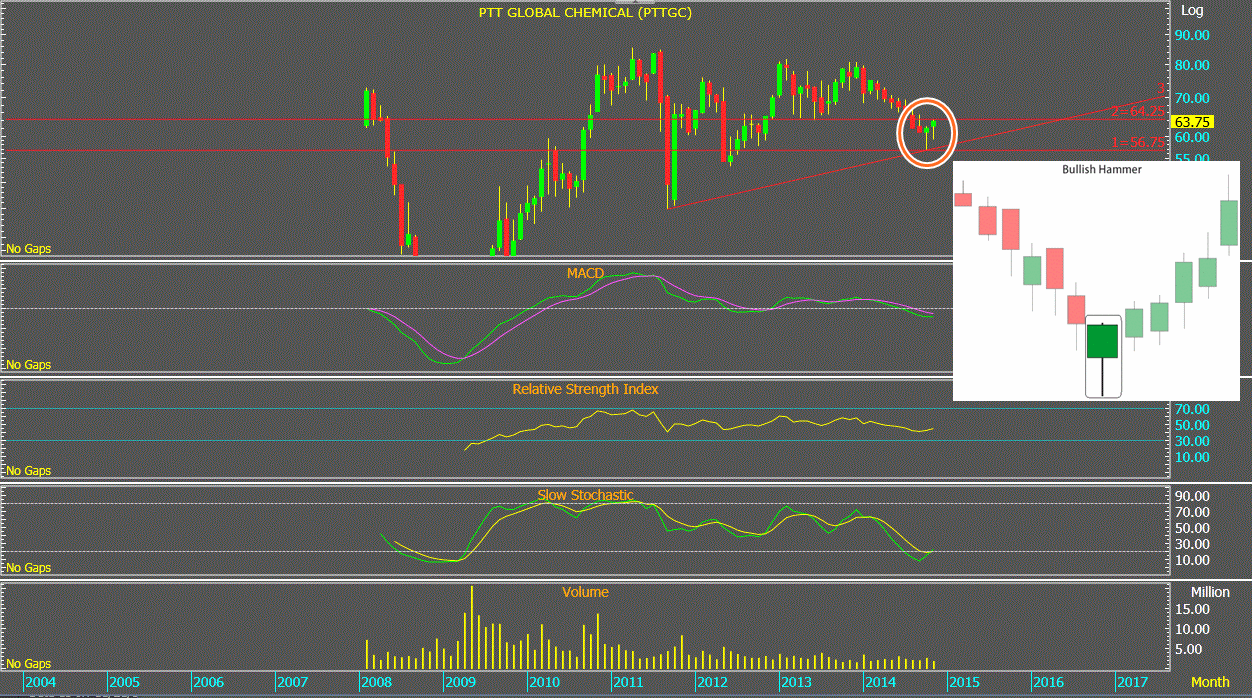The image size is (1252, 698).
Task: Click the 2=64.25 trend line label
Action: 1137,111
